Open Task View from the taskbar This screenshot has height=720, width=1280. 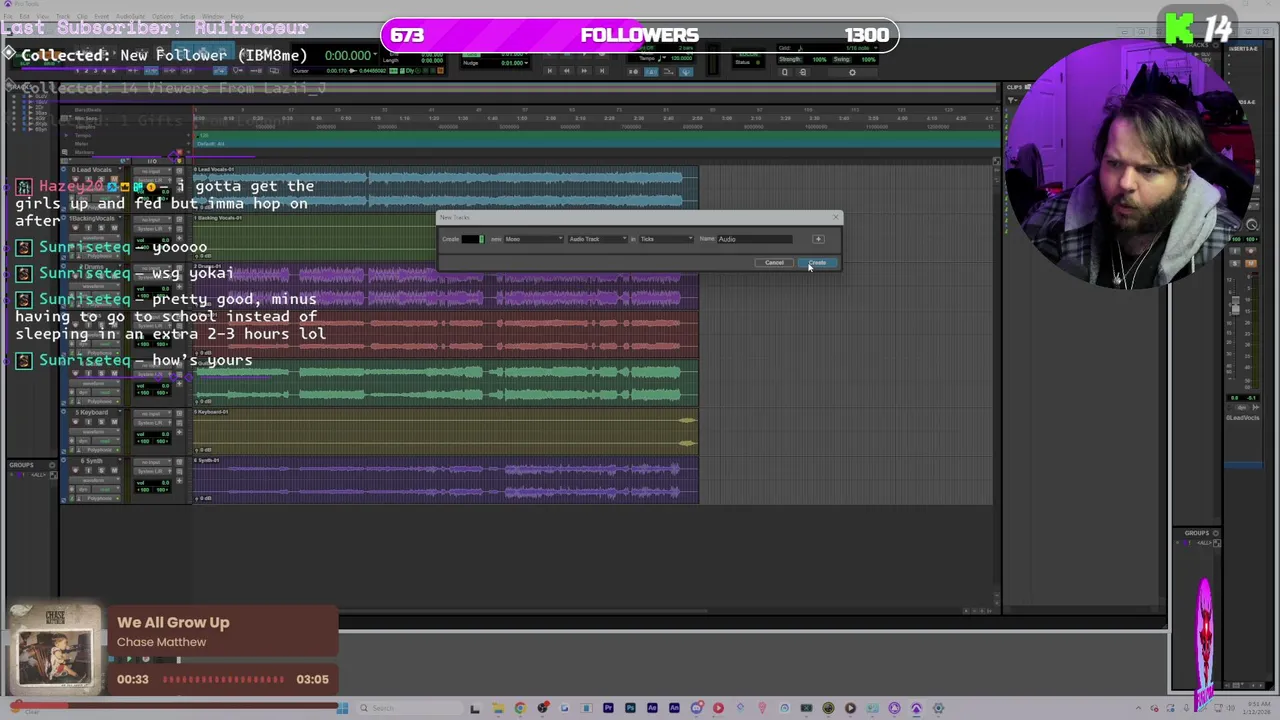pos(475,708)
